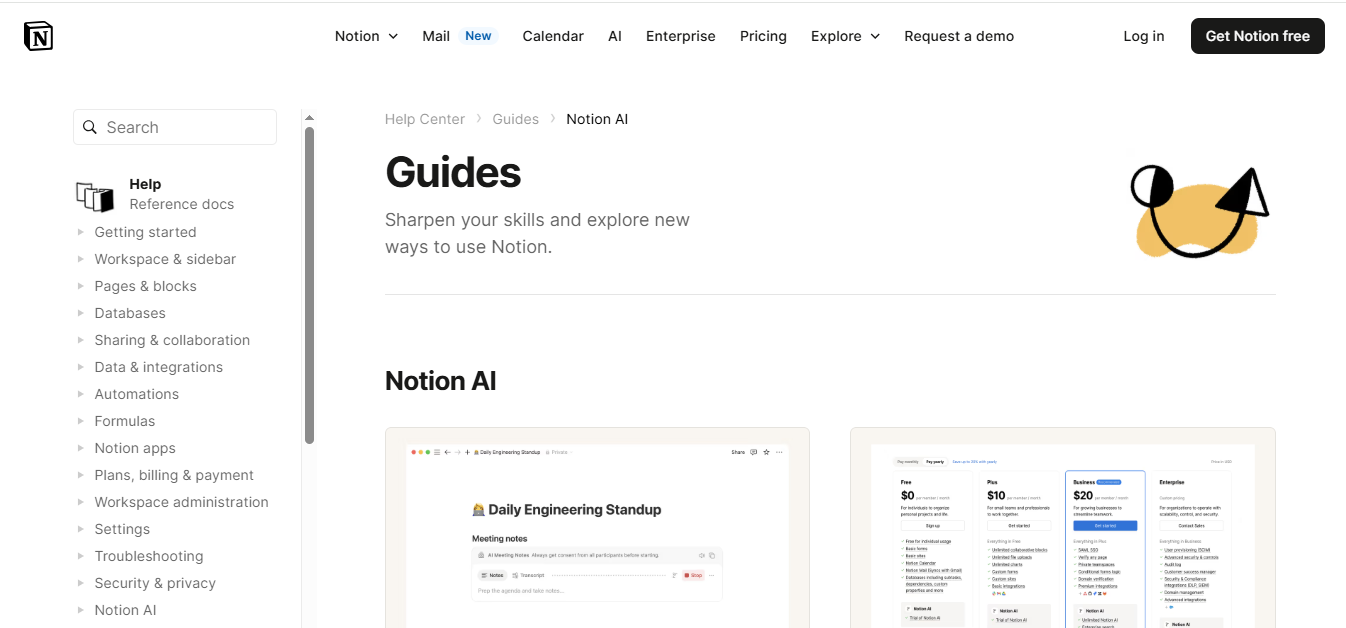The image size is (1346, 628).
Task: Click the Log in link
Action: [x=1143, y=36]
